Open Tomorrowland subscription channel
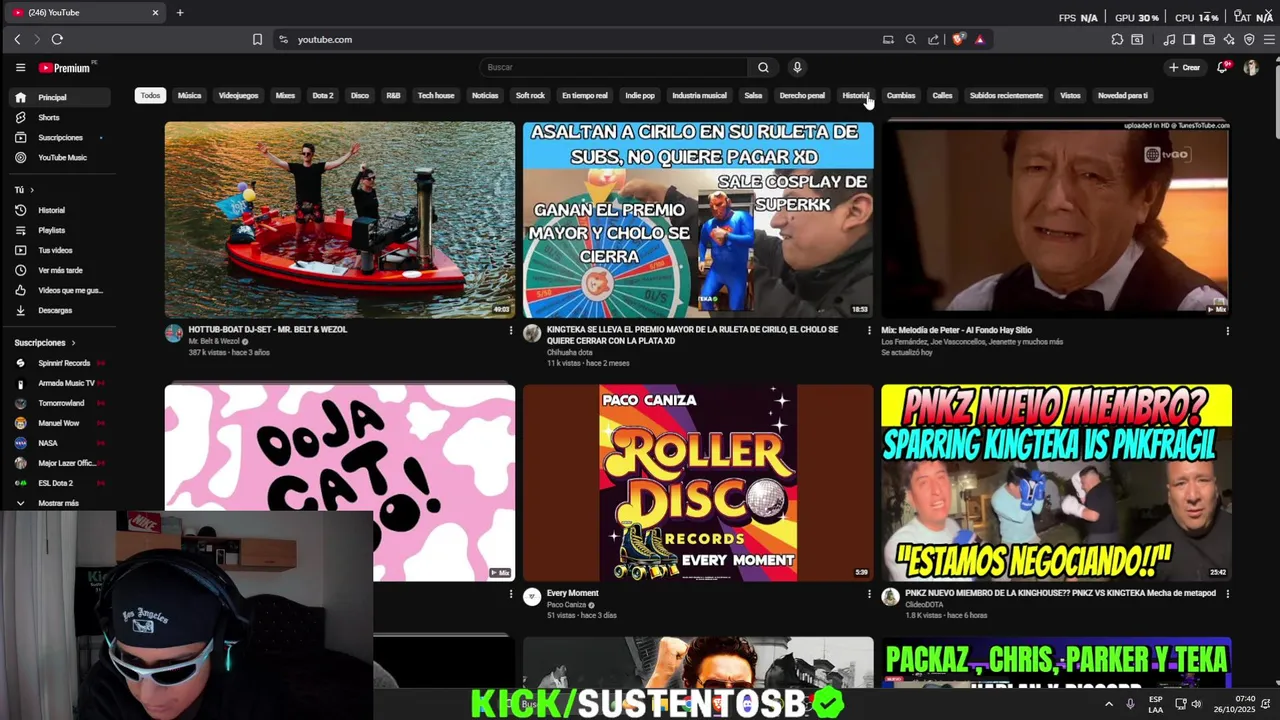Screen dimensions: 1280x720 tap(59, 403)
